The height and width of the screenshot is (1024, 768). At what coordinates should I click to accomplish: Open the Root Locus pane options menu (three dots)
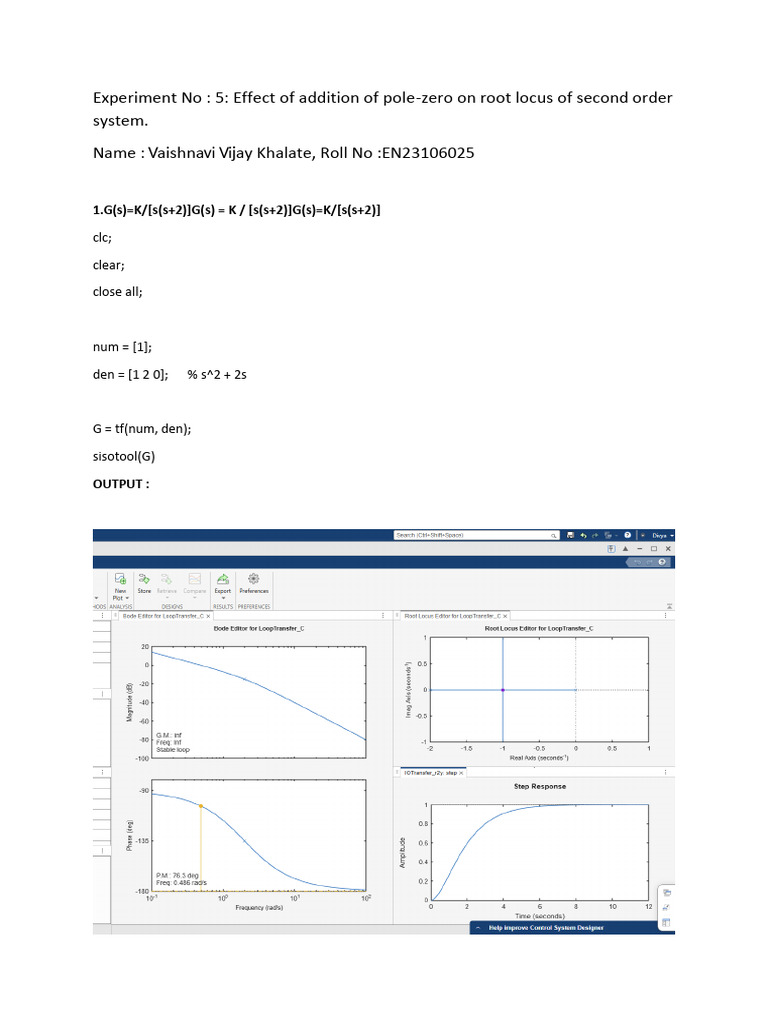click(x=665, y=615)
